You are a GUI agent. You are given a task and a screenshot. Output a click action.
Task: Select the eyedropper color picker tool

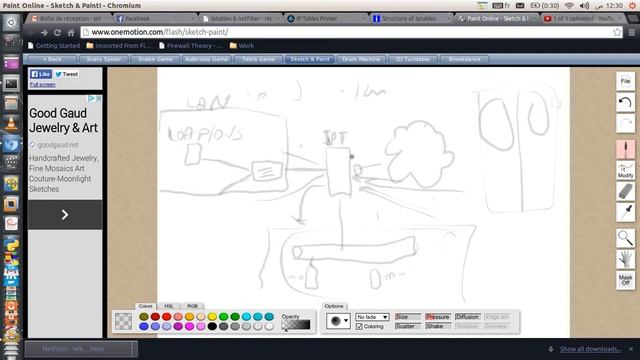point(625,213)
